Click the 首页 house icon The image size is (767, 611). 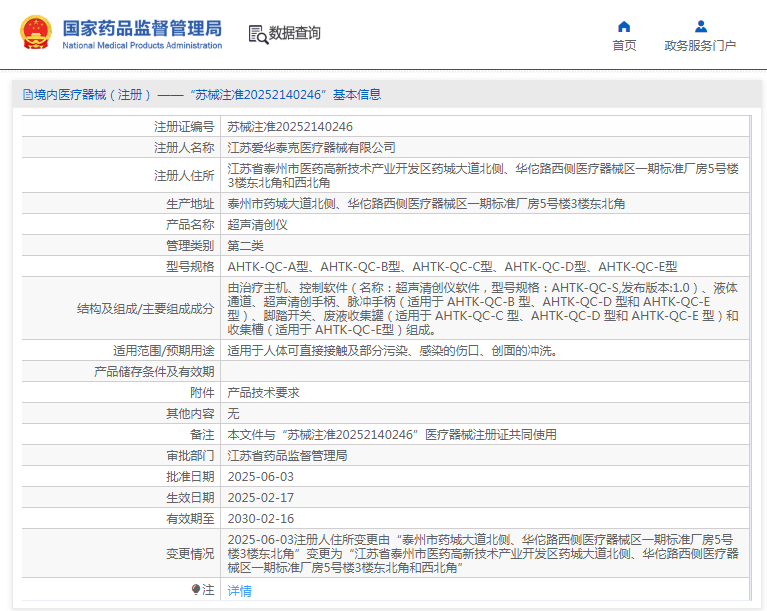pos(624,26)
